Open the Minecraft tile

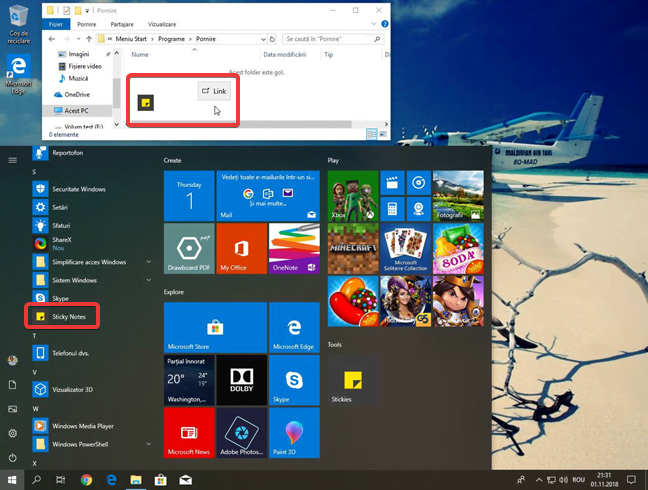click(353, 248)
